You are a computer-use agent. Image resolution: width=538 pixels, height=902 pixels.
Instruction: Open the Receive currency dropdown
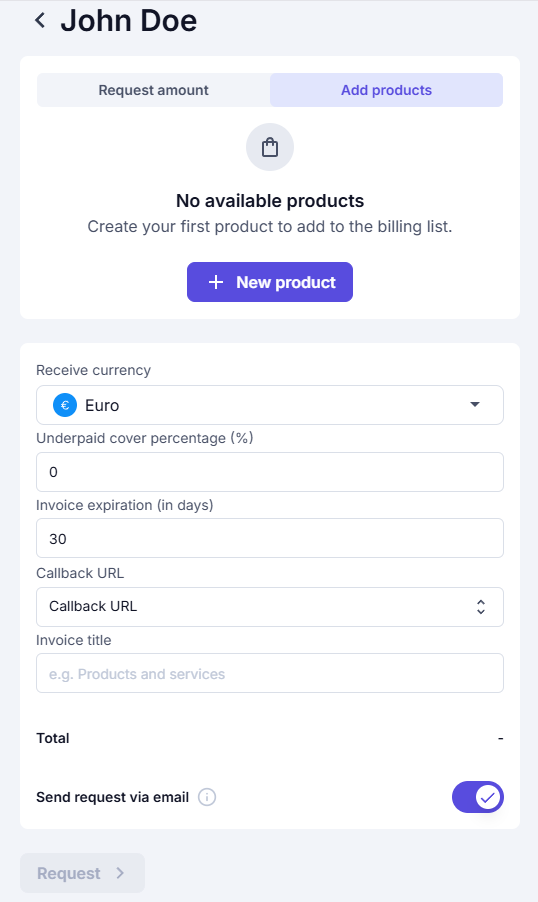point(270,405)
